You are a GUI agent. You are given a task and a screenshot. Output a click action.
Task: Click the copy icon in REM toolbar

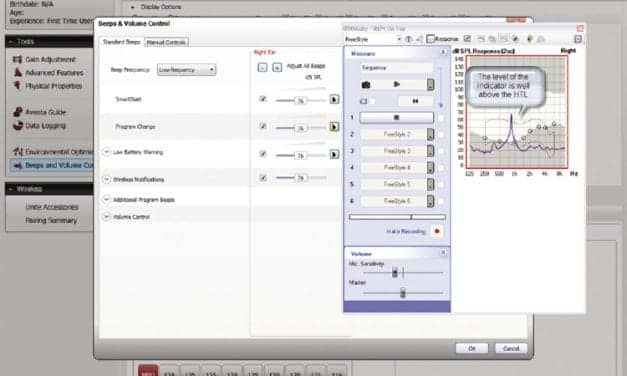pyautogui.click(x=493, y=39)
